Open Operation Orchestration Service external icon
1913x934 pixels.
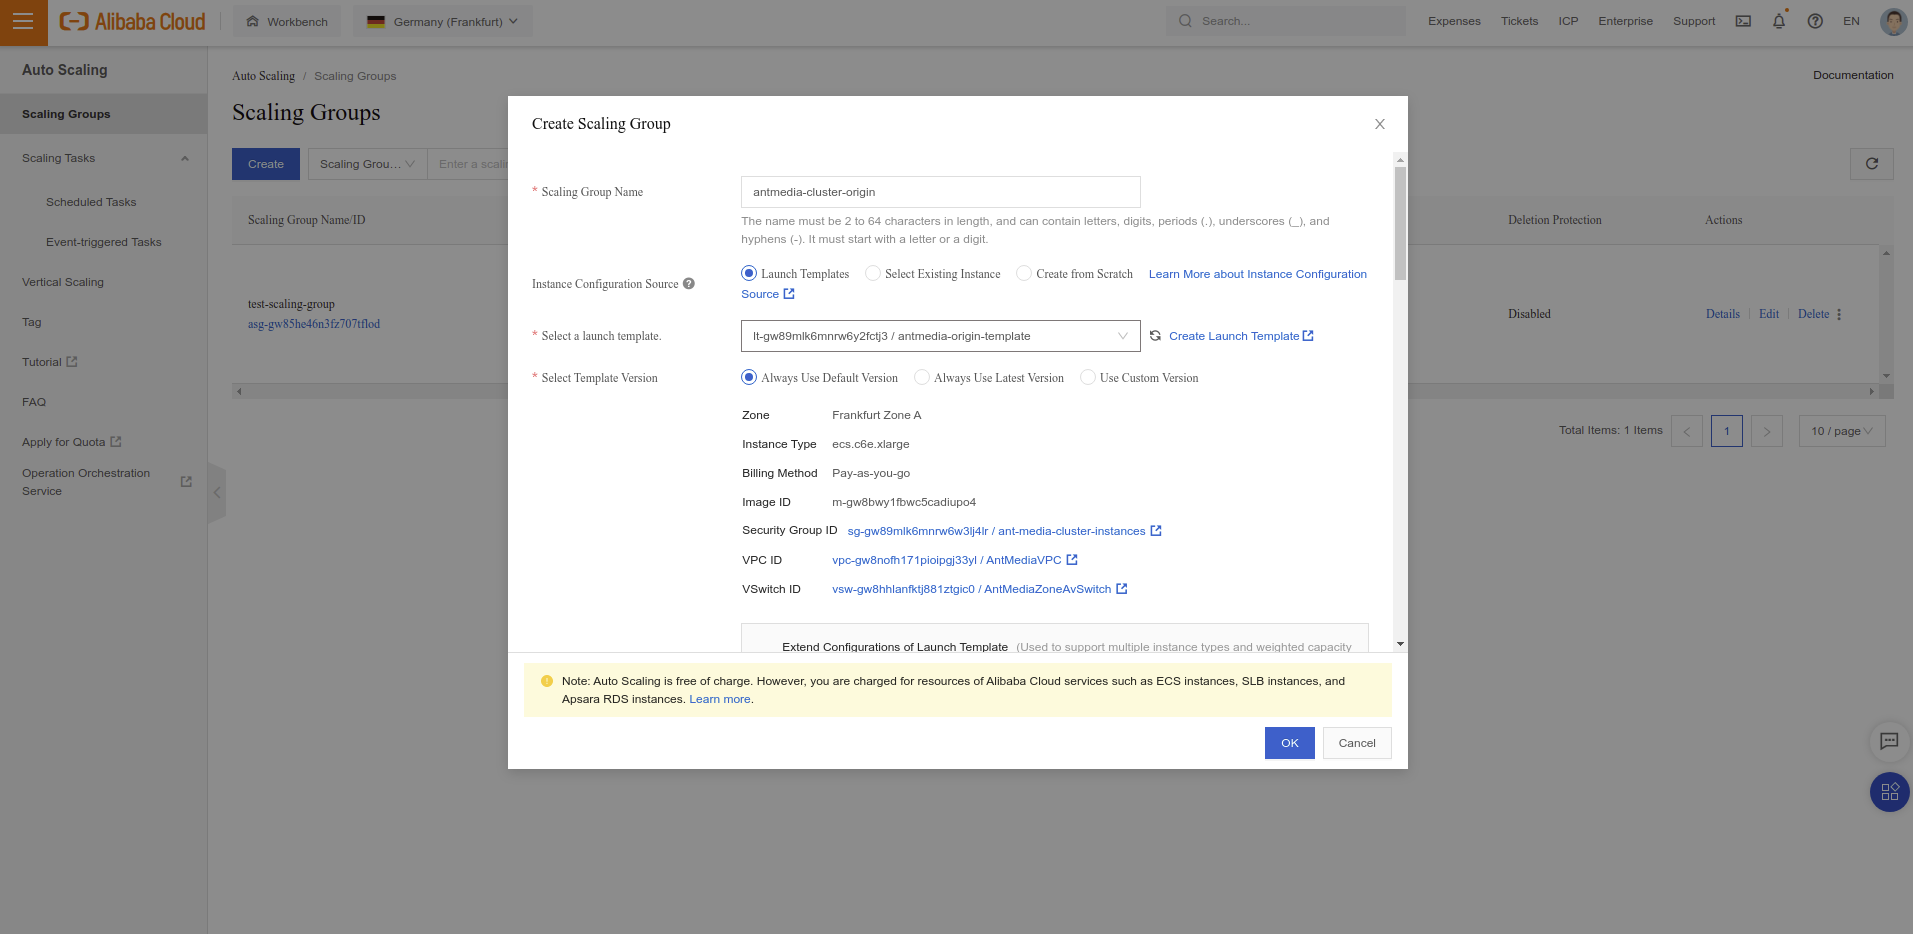[x=186, y=482]
